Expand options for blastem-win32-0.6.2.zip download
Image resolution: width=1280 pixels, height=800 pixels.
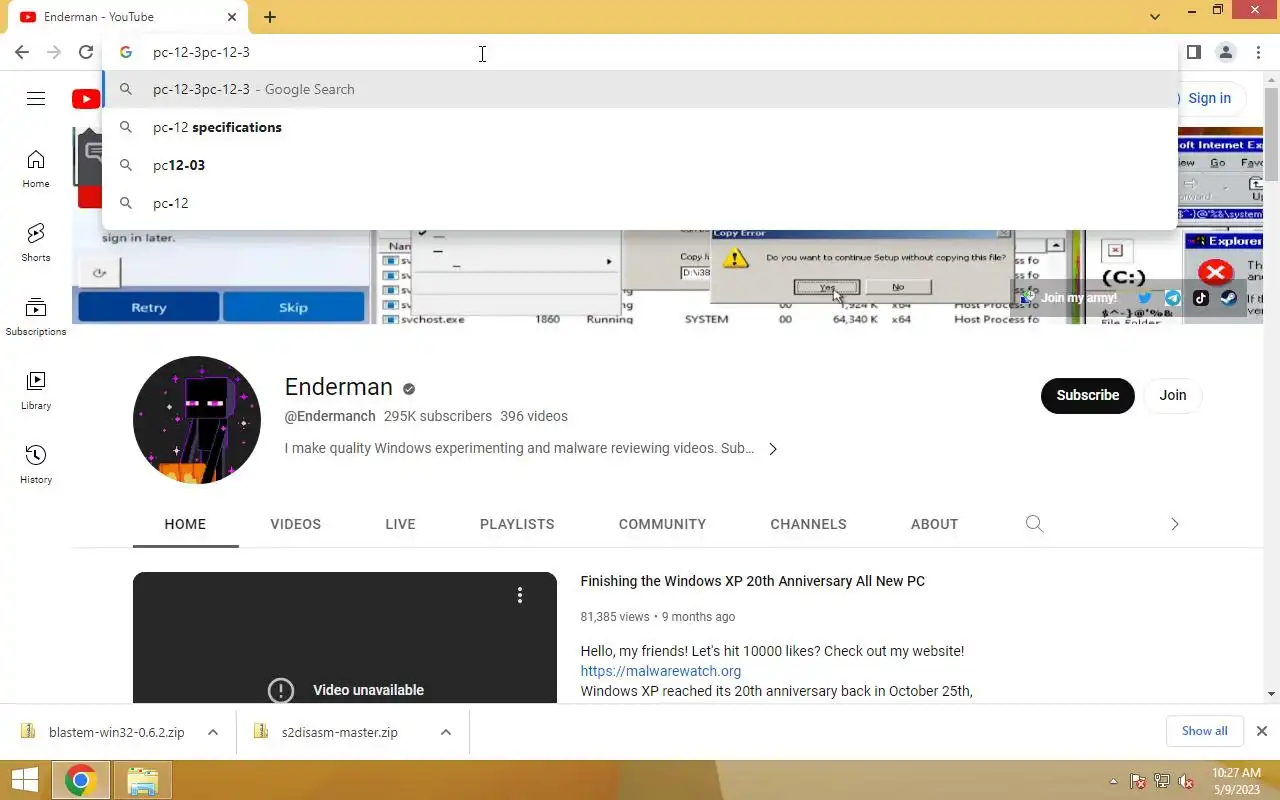[x=213, y=732]
